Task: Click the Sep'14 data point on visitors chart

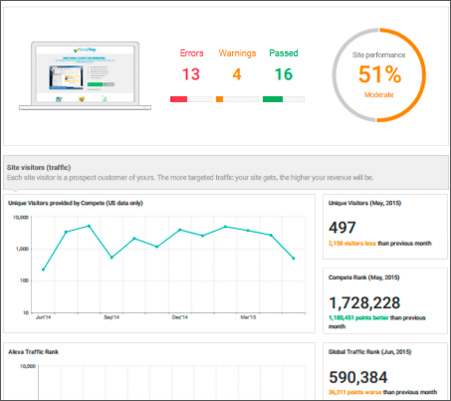Action: coord(112,257)
